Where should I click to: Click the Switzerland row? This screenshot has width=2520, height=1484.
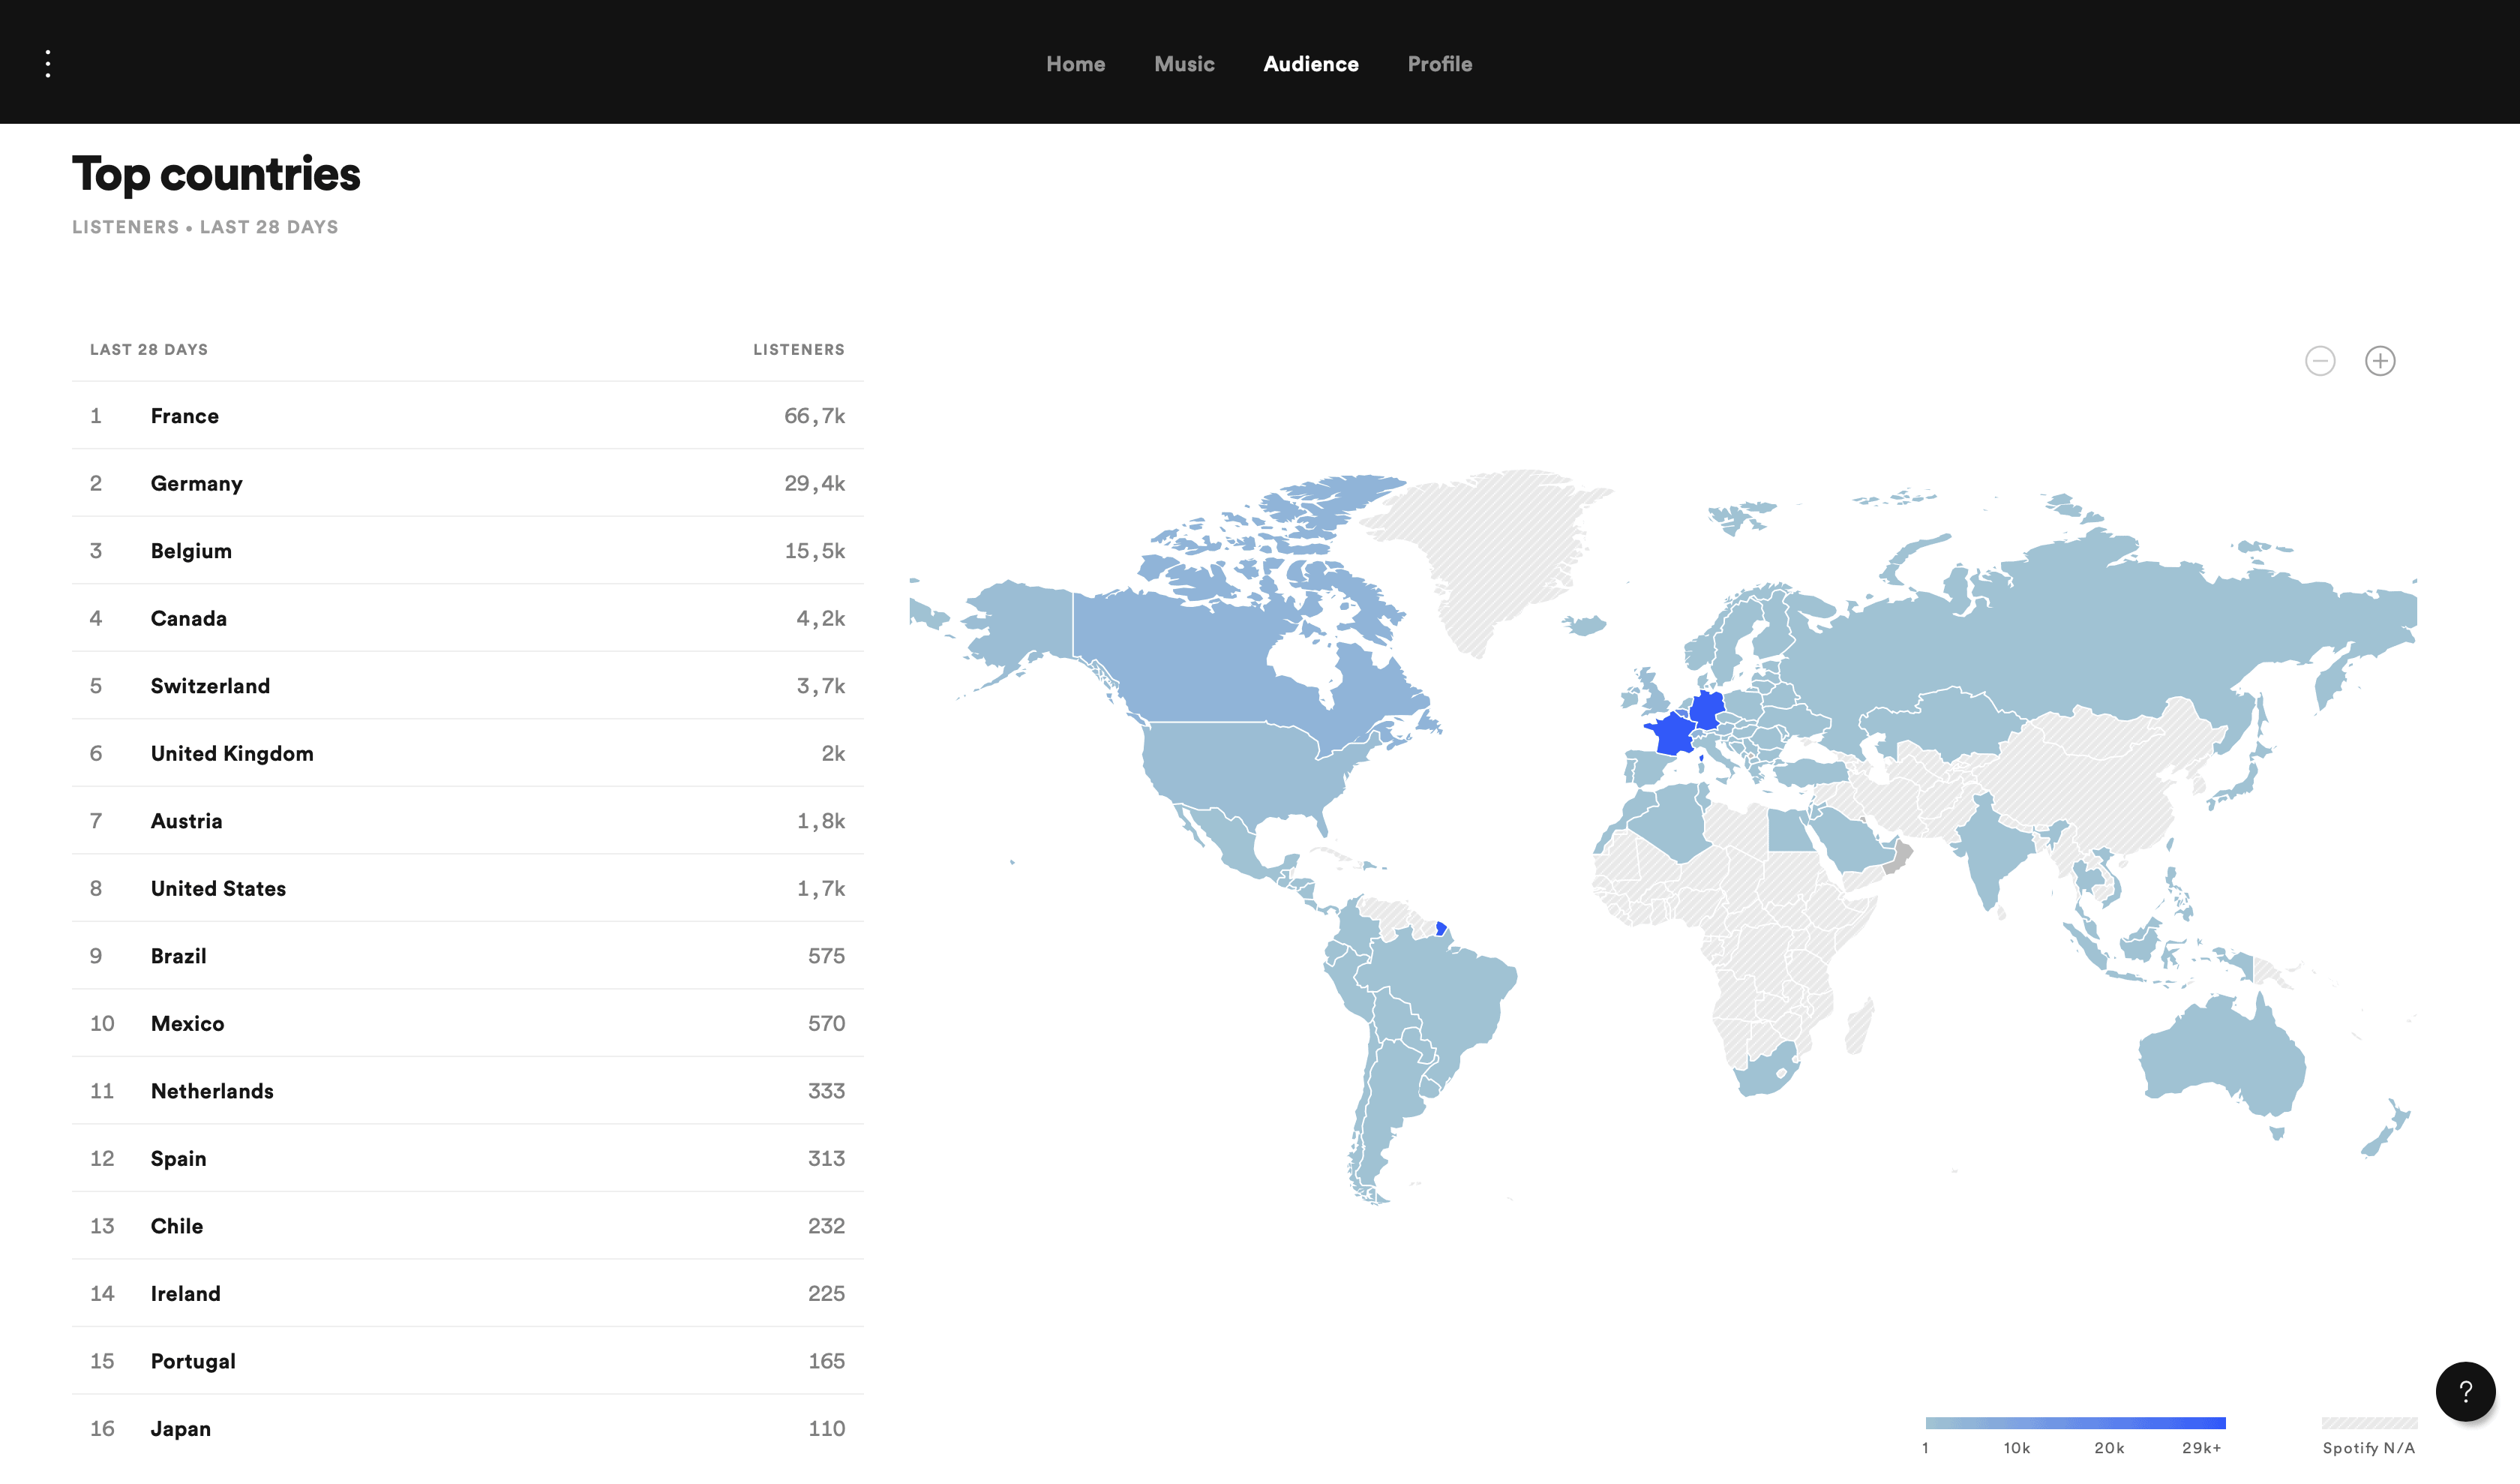click(x=467, y=685)
